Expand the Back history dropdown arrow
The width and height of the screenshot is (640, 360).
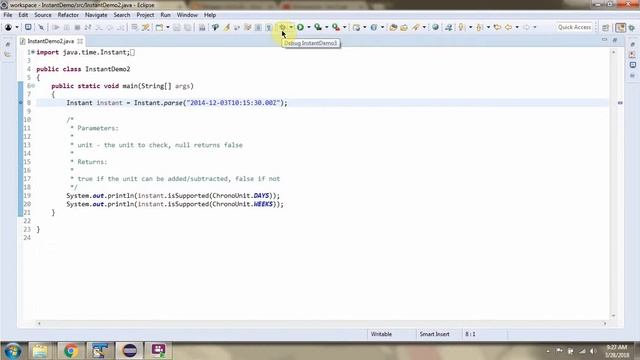pyautogui.click(x=517, y=27)
